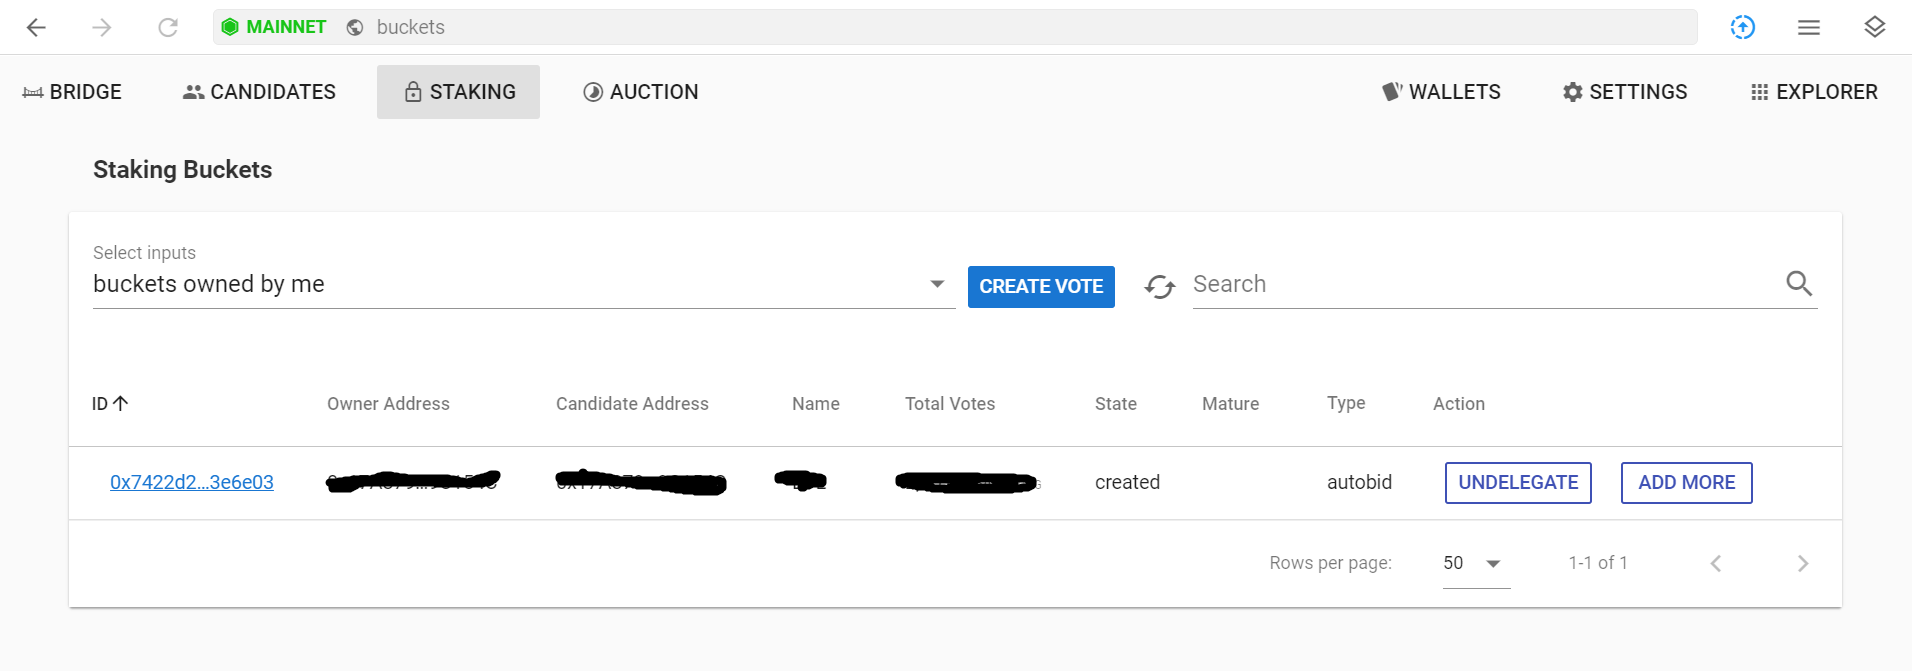Expand the rows per page dropdown
The width and height of the screenshot is (1912, 671).
click(x=1476, y=563)
